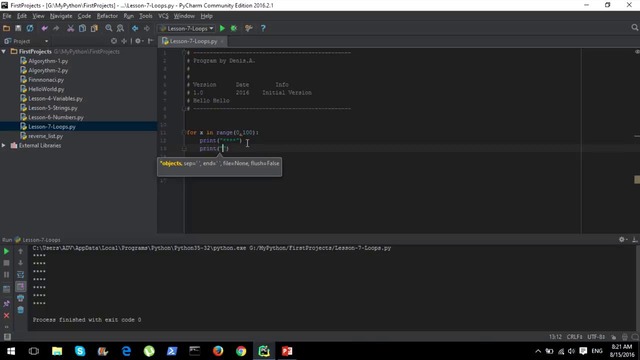This screenshot has height=360, width=640.
Task: Open the Run panel gear settings dropdown
Action: pyautogui.click(x=622, y=240)
